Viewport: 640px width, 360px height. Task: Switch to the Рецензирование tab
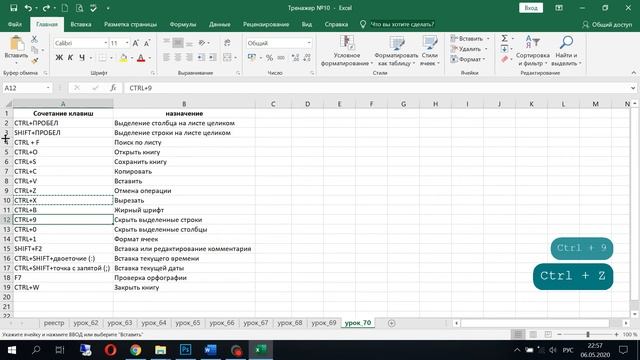[x=266, y=24]
